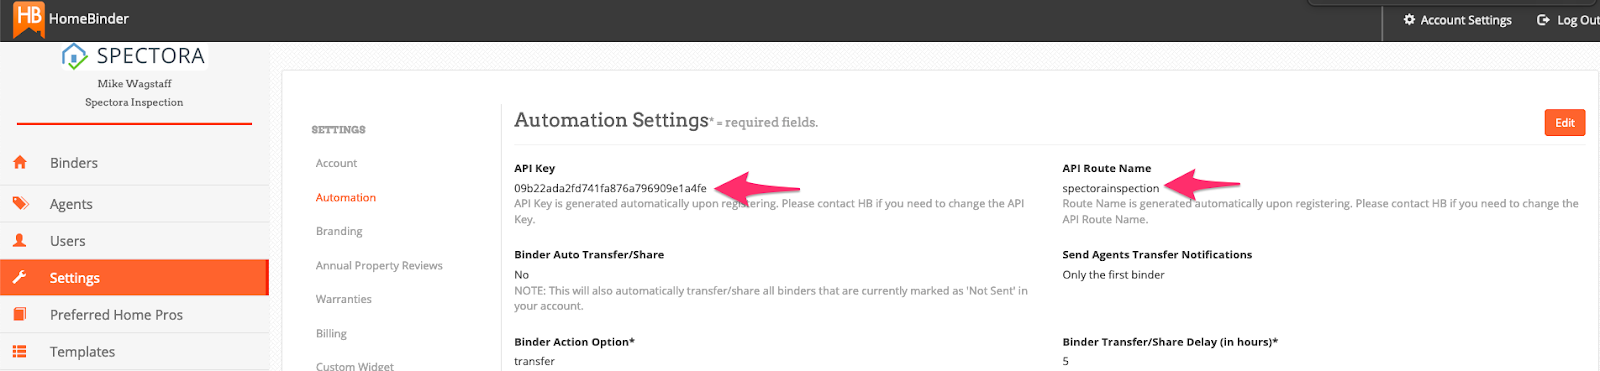Click the SETTINGS section header

(338, 130)
